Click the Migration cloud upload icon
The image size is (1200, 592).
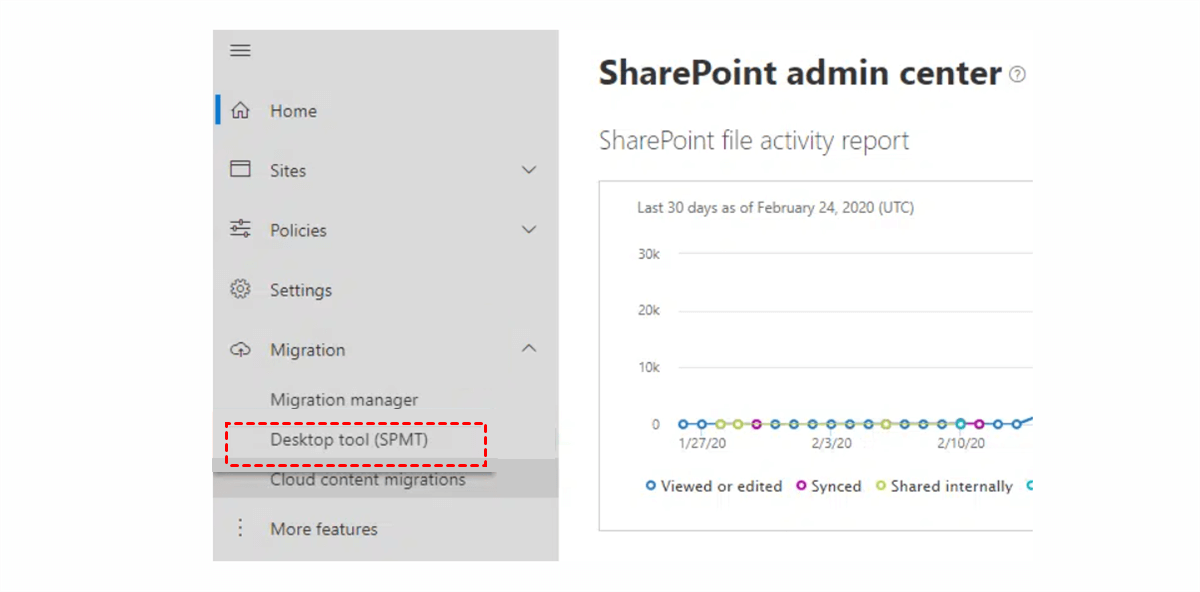240,350
